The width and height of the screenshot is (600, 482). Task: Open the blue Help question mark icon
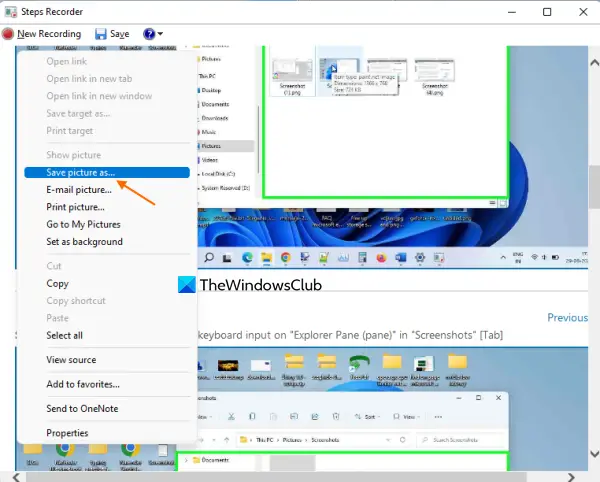coord(149,34)
